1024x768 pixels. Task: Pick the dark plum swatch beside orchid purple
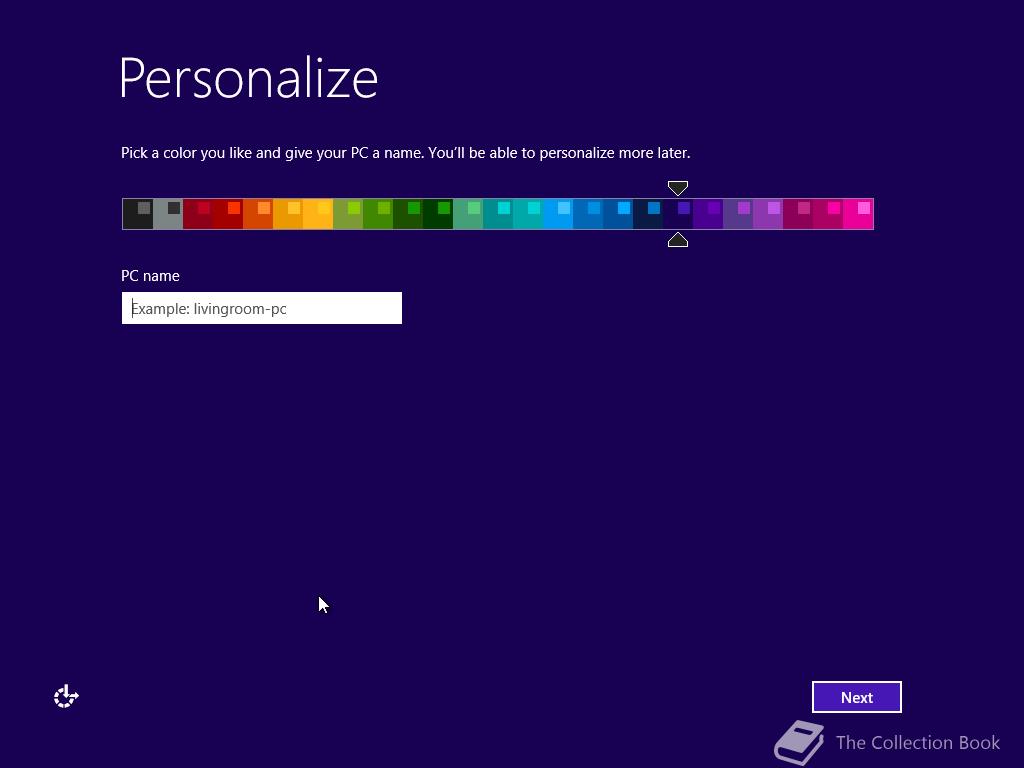click(799, 214)
